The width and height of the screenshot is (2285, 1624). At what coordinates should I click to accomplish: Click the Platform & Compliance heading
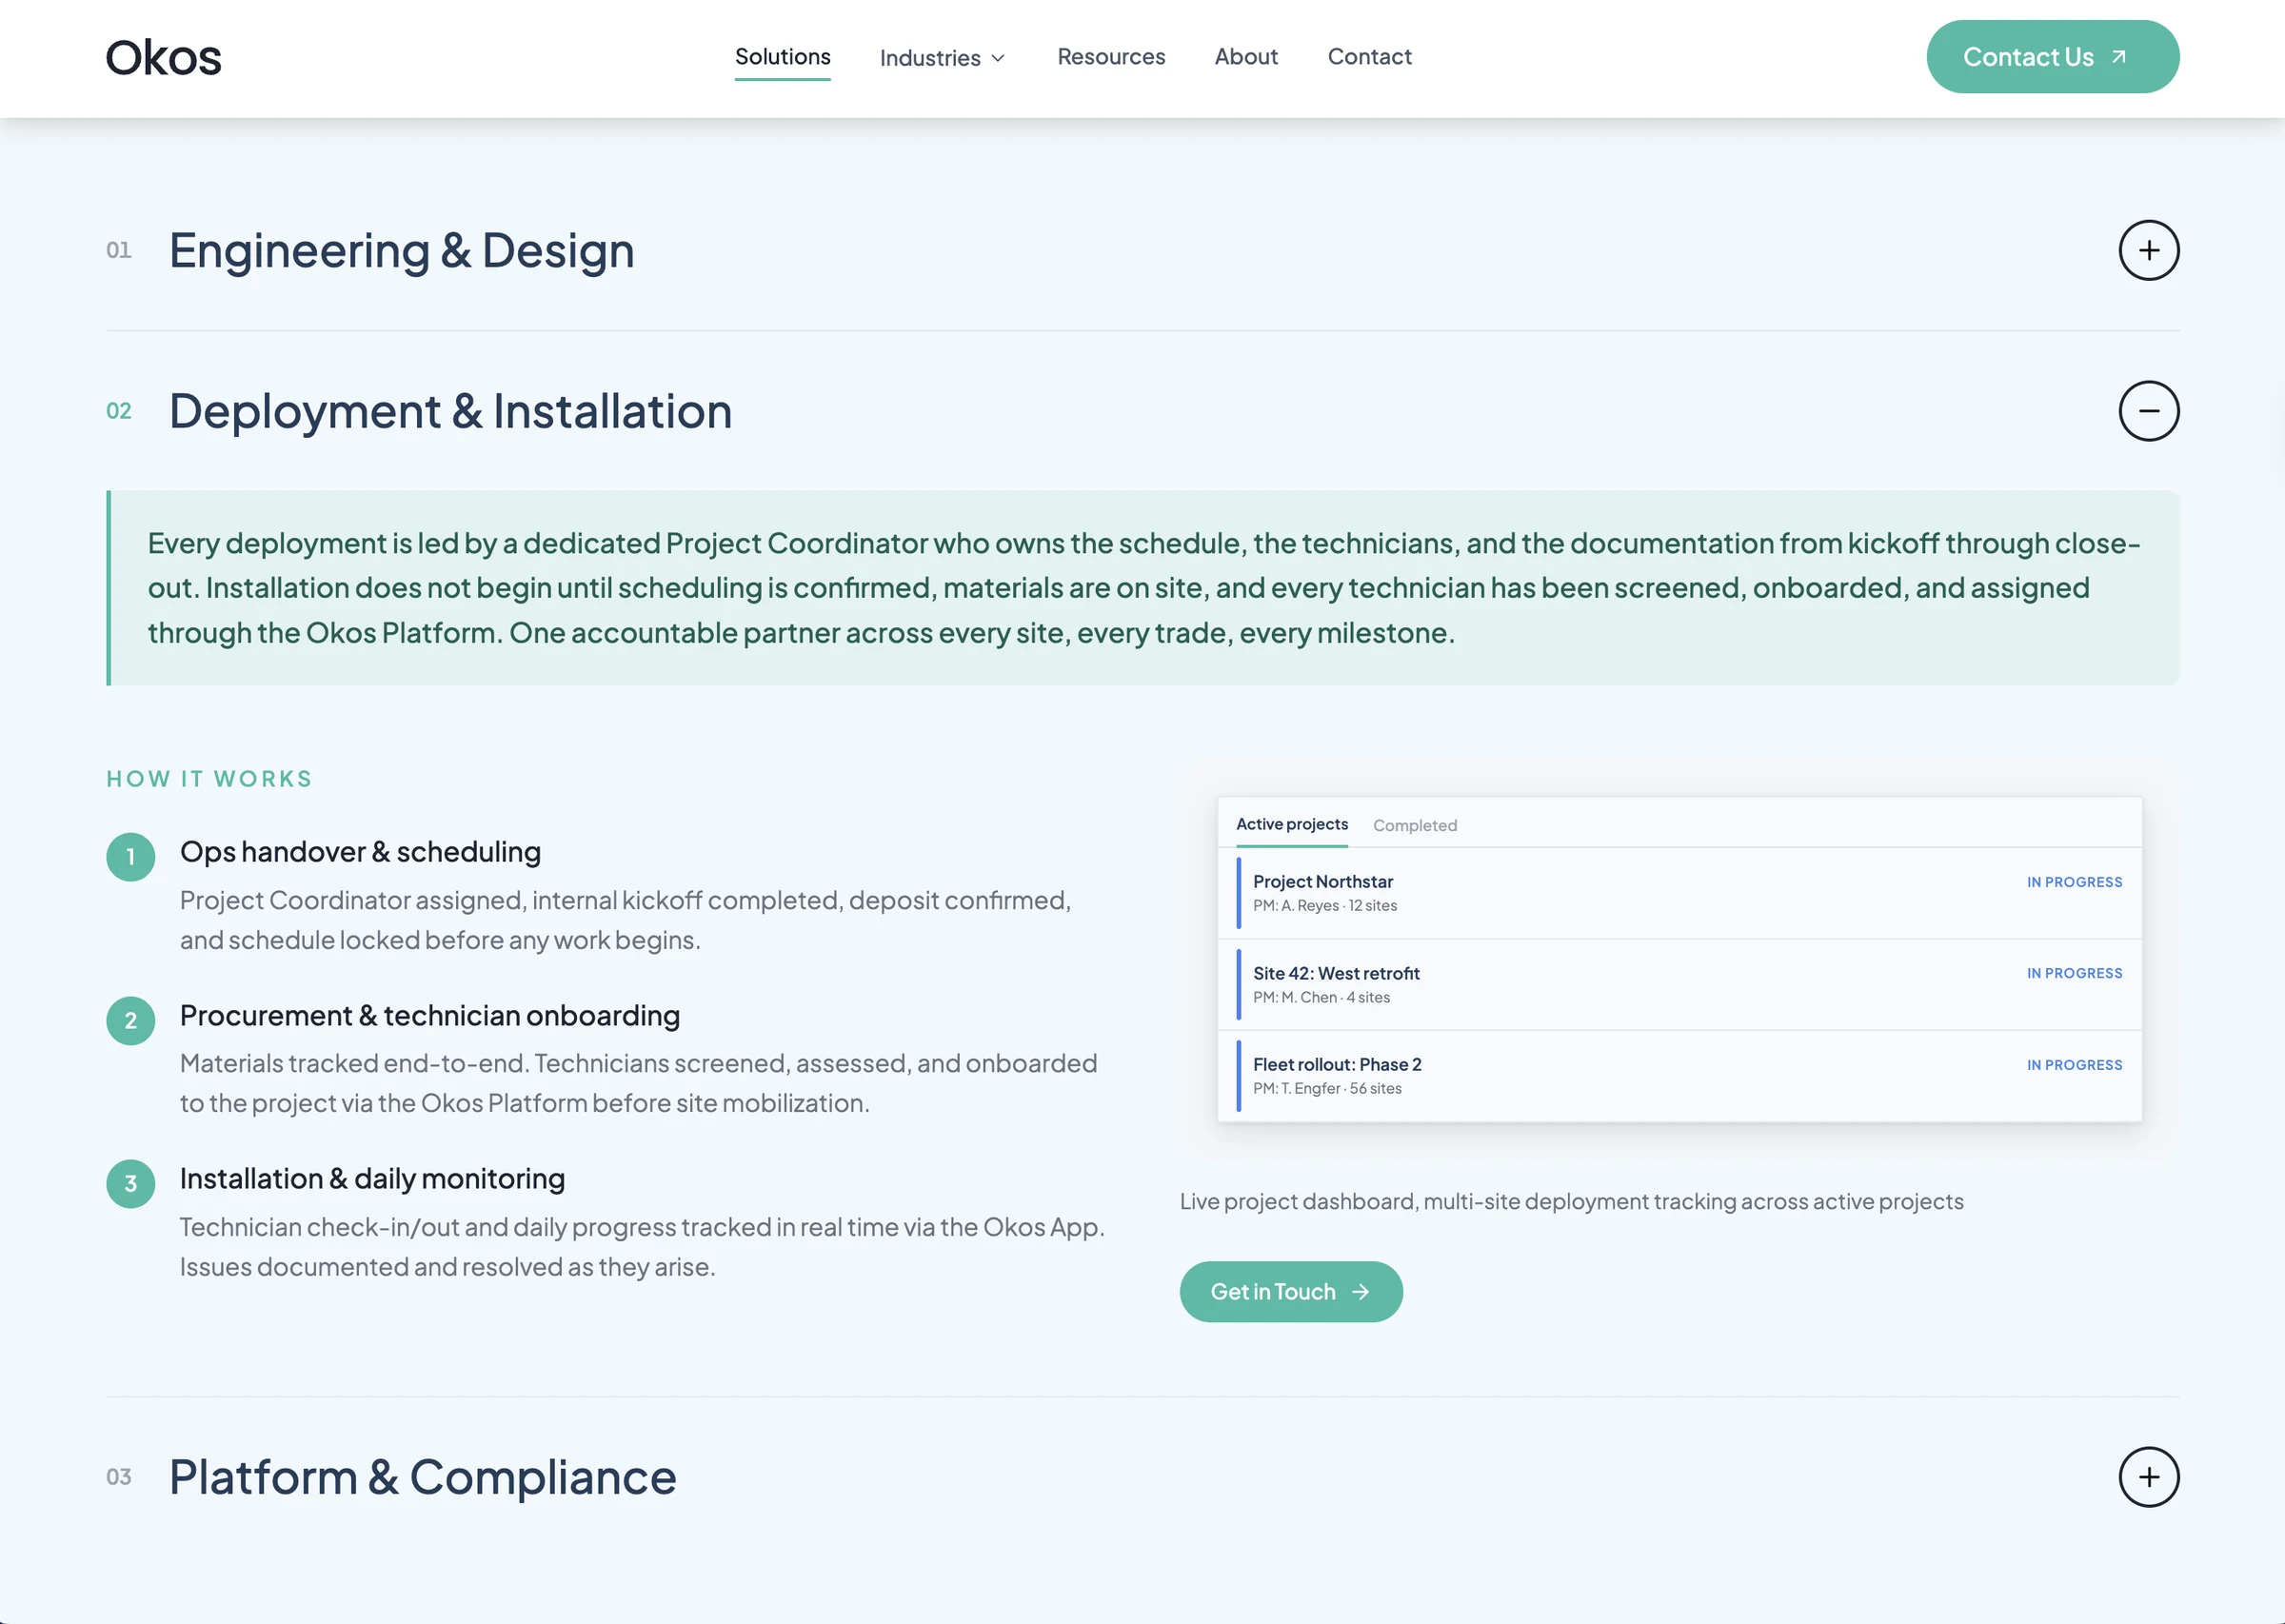click(422, 1477)
